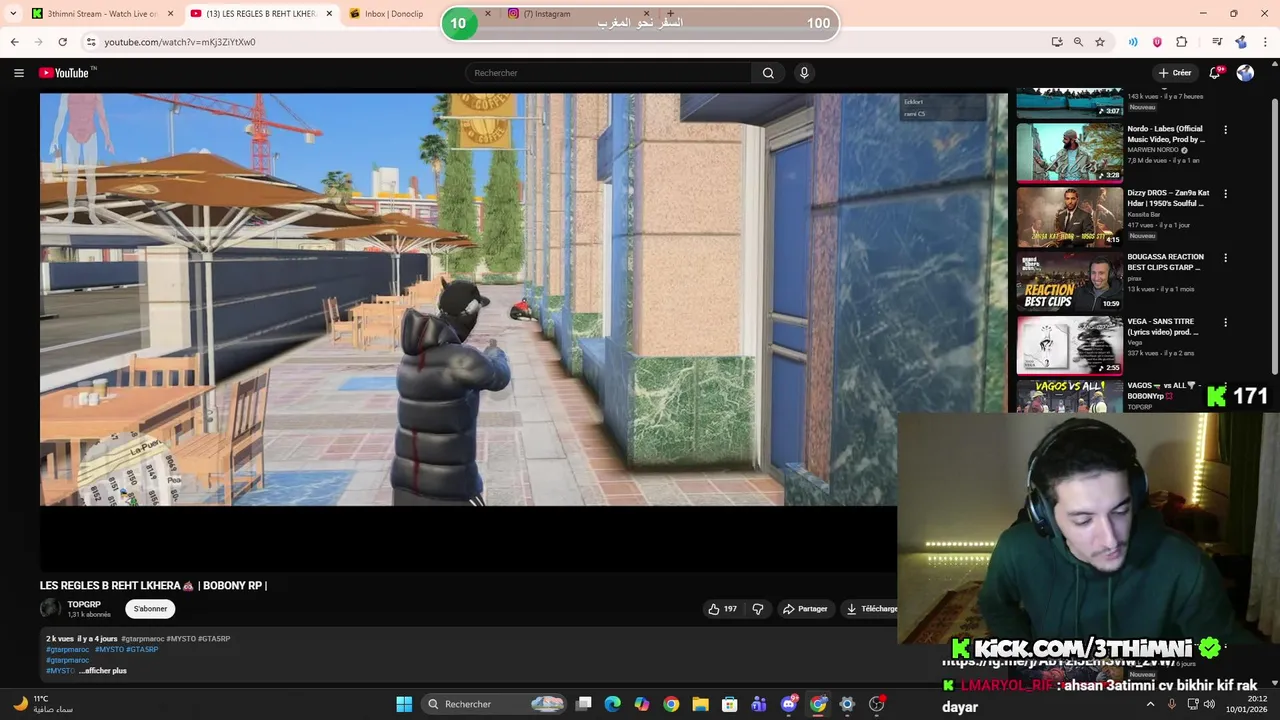
Task: Expand description with ...afficher plus
Action: pyautogui.click(x=104, y=671)
